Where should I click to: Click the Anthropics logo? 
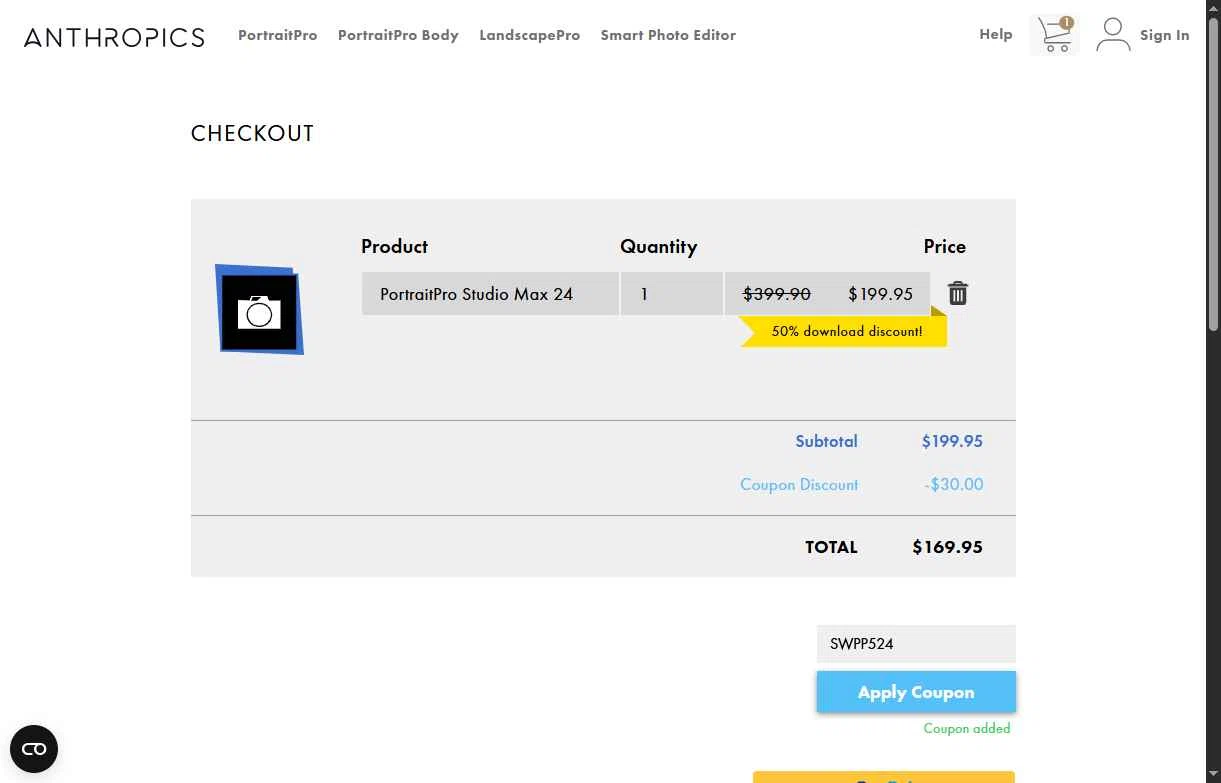point(114,37)
